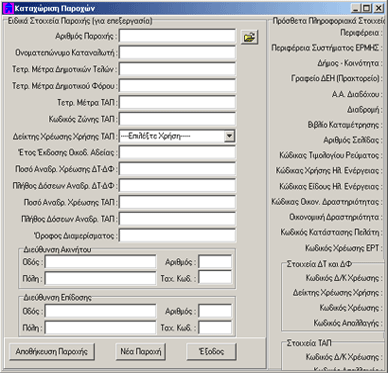This screenshot has width=388, height=373.
Task: Click the Κώδικας Χρήσης Ηλ. Ενέργειας label
Action: click(x=329, y=171)
